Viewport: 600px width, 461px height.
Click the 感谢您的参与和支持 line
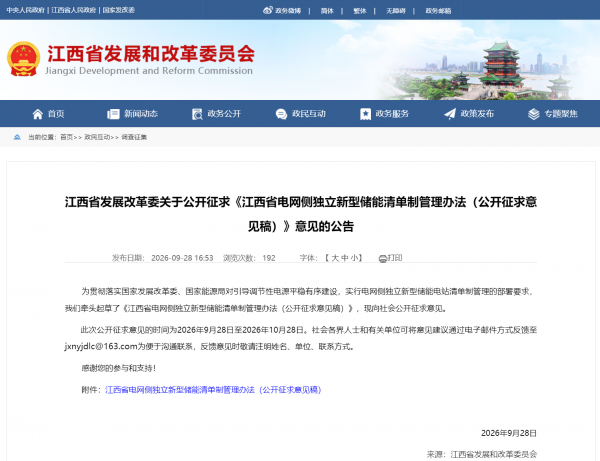[x=118, y=368]
